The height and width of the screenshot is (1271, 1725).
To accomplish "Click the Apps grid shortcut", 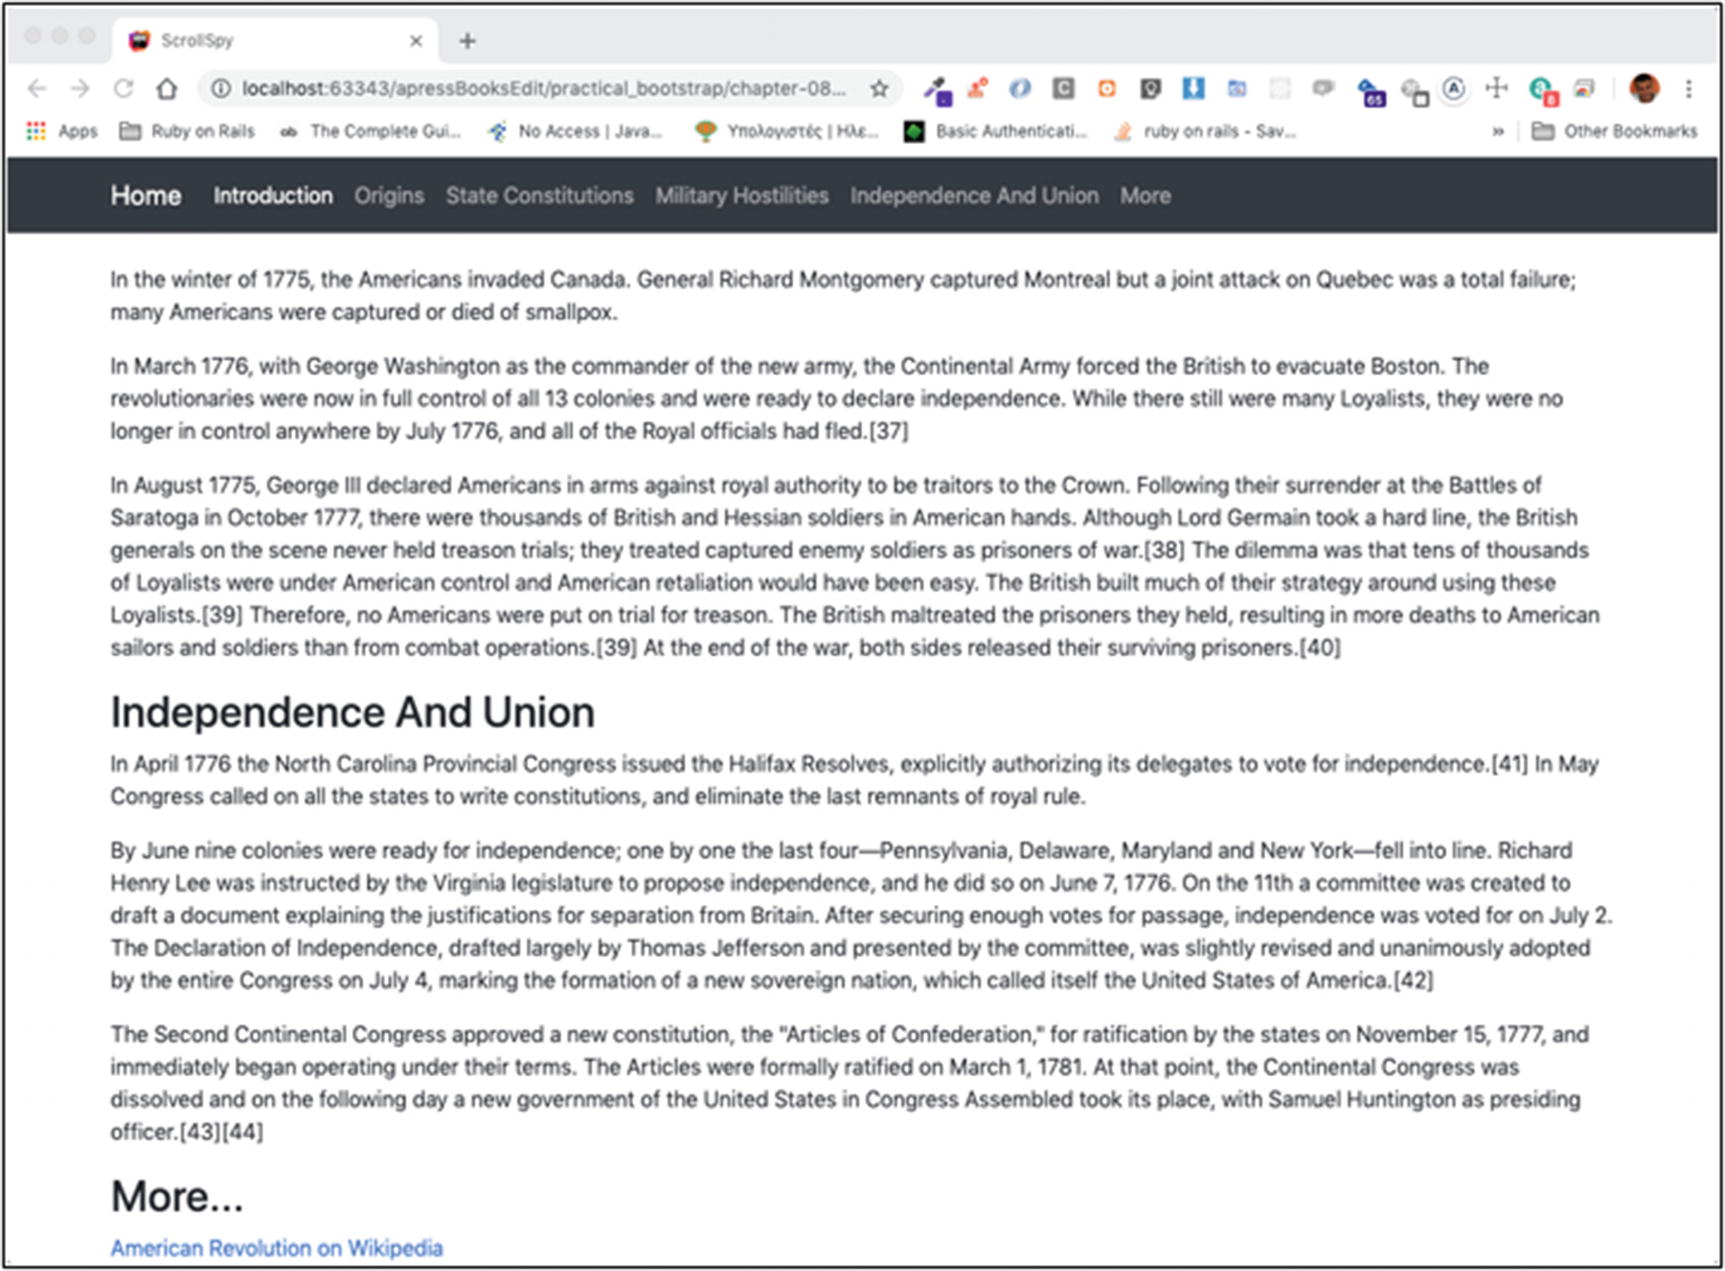I will (62, 131).
